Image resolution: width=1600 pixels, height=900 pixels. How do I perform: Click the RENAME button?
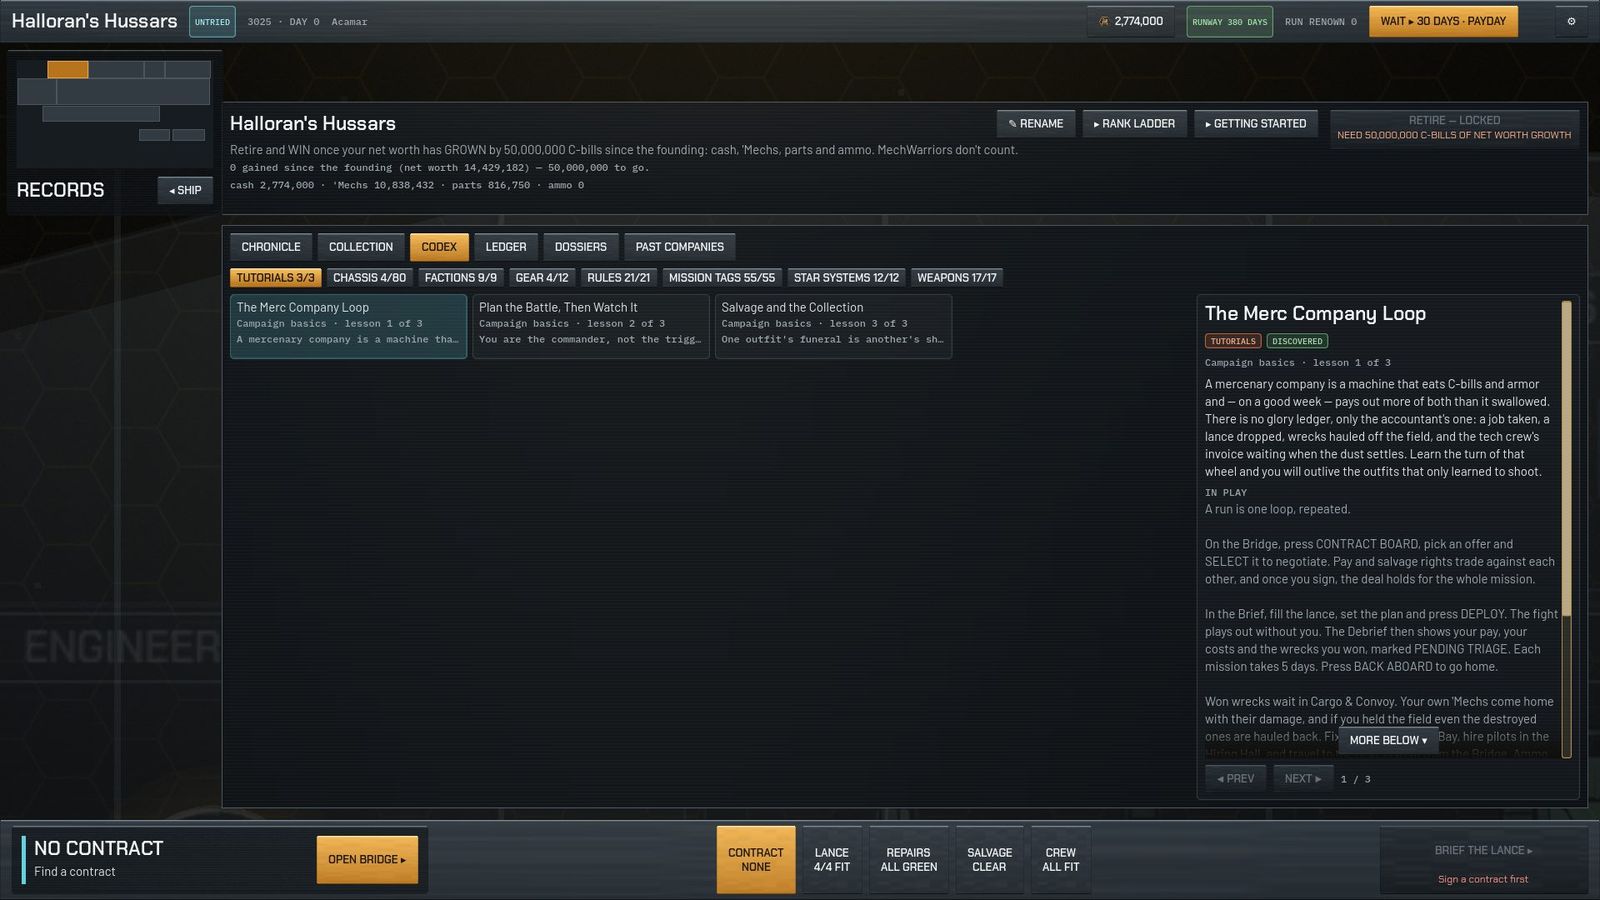coord(1036,124)
